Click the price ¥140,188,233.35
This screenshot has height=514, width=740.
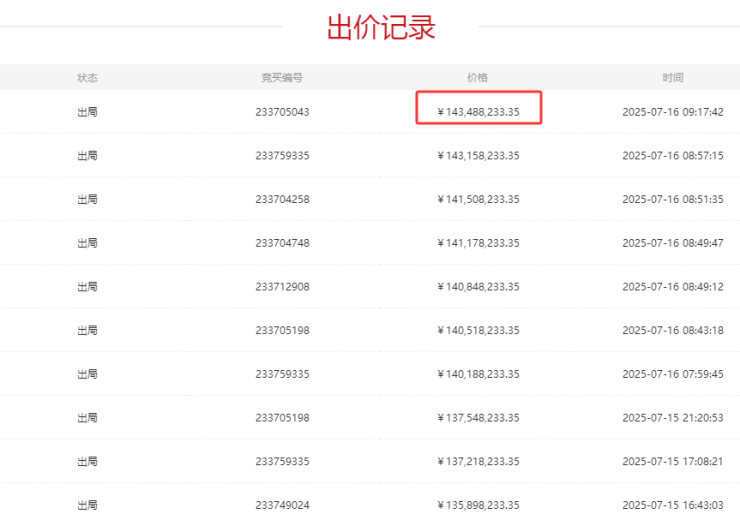[x=479, y=374]
